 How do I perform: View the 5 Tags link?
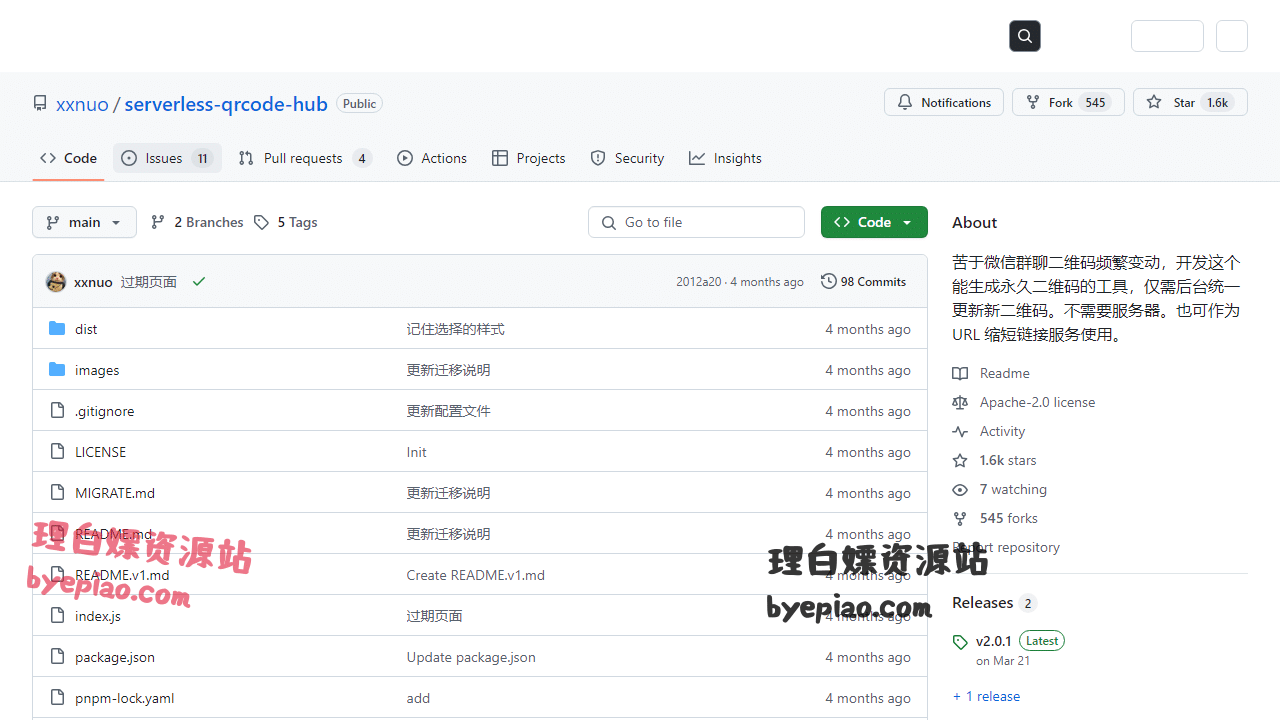(x=286, y=222)
